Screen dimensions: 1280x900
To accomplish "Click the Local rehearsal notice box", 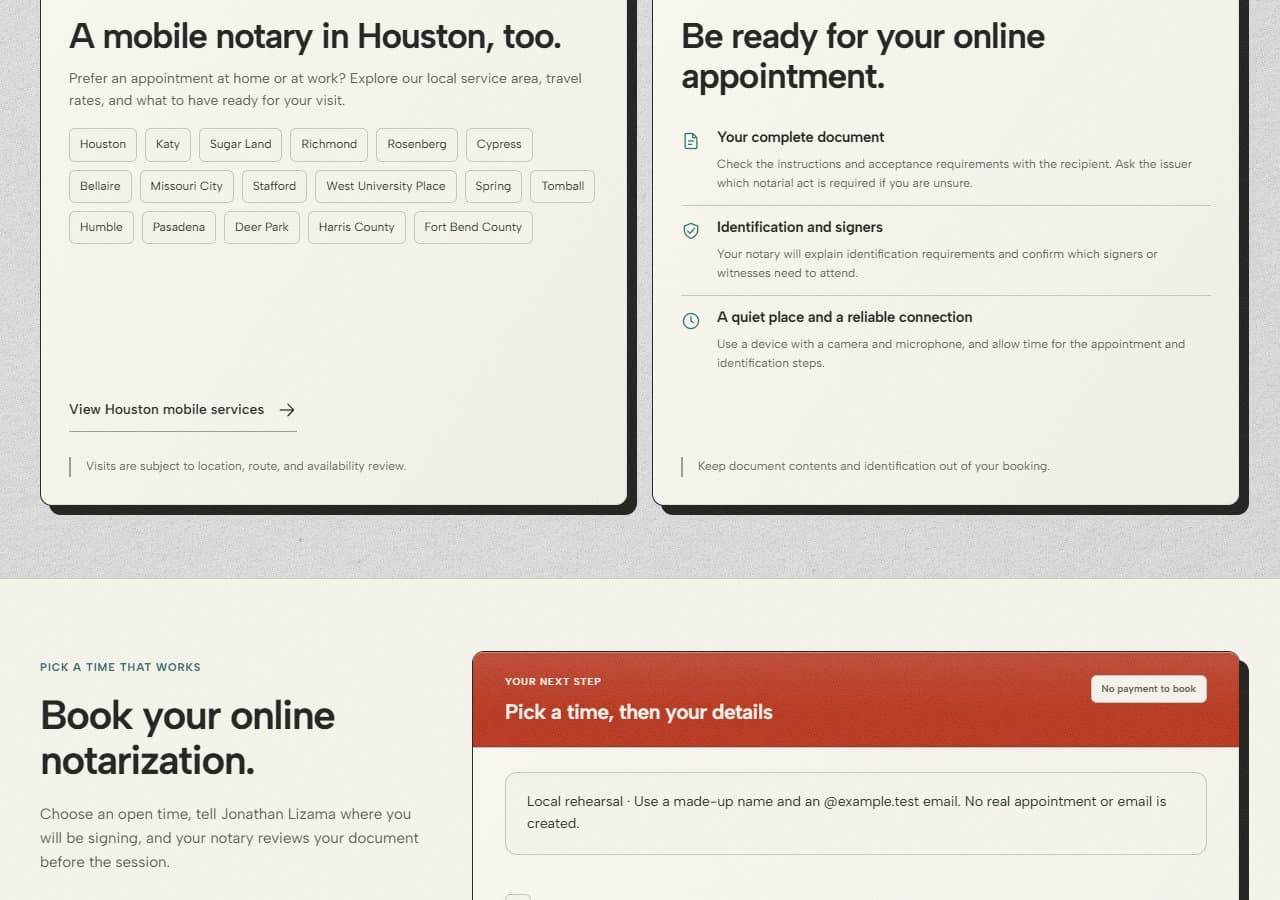I will click(x=856, y=813).
